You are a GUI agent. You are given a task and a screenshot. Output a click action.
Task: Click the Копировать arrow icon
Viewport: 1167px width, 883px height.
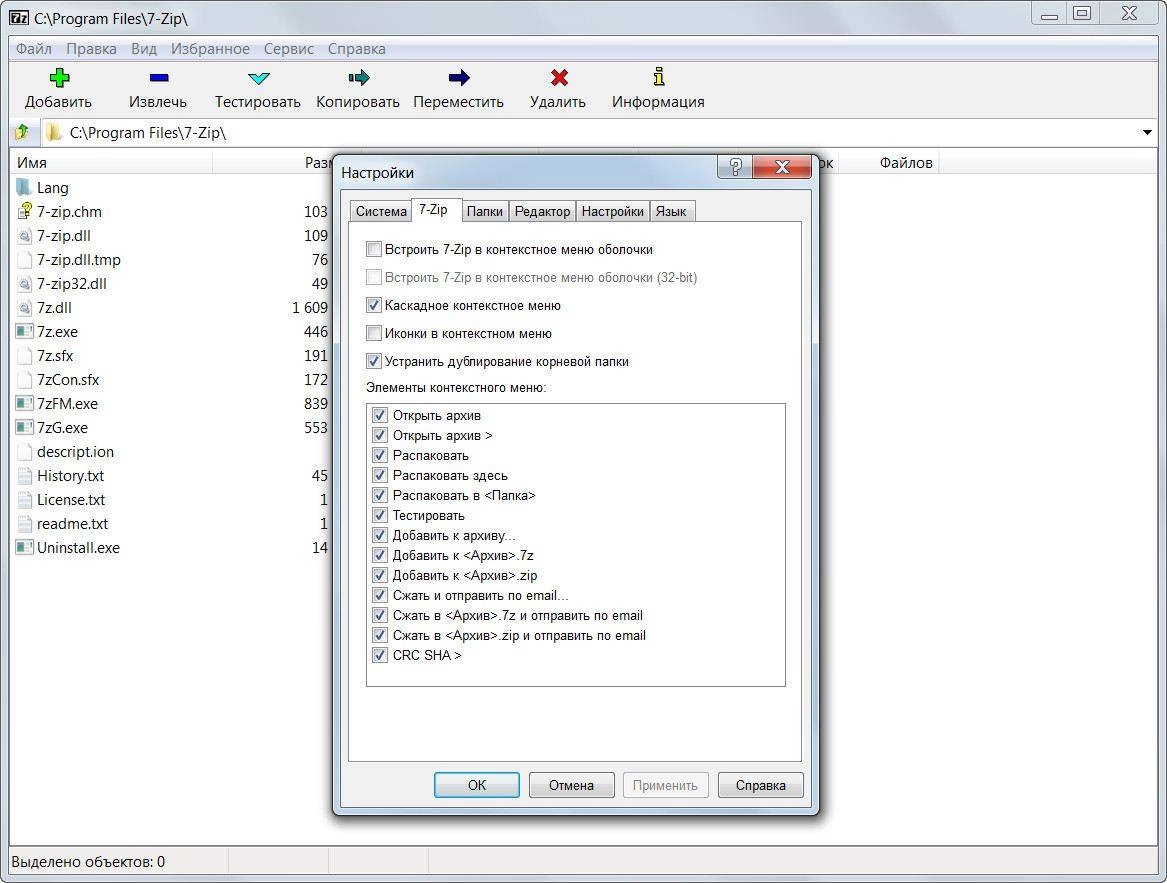tap(358, 77)
